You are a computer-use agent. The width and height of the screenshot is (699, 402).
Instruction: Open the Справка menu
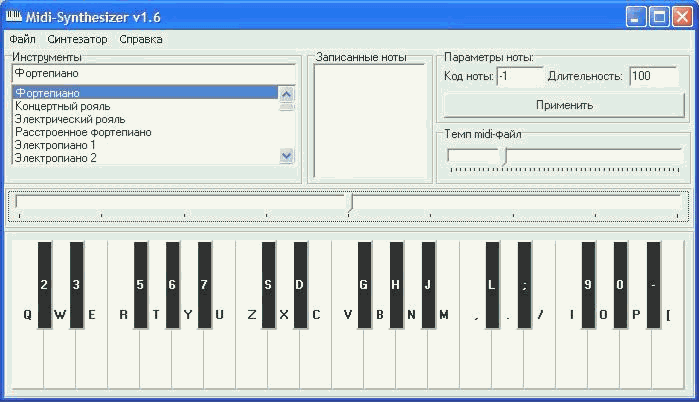(140, 39)
